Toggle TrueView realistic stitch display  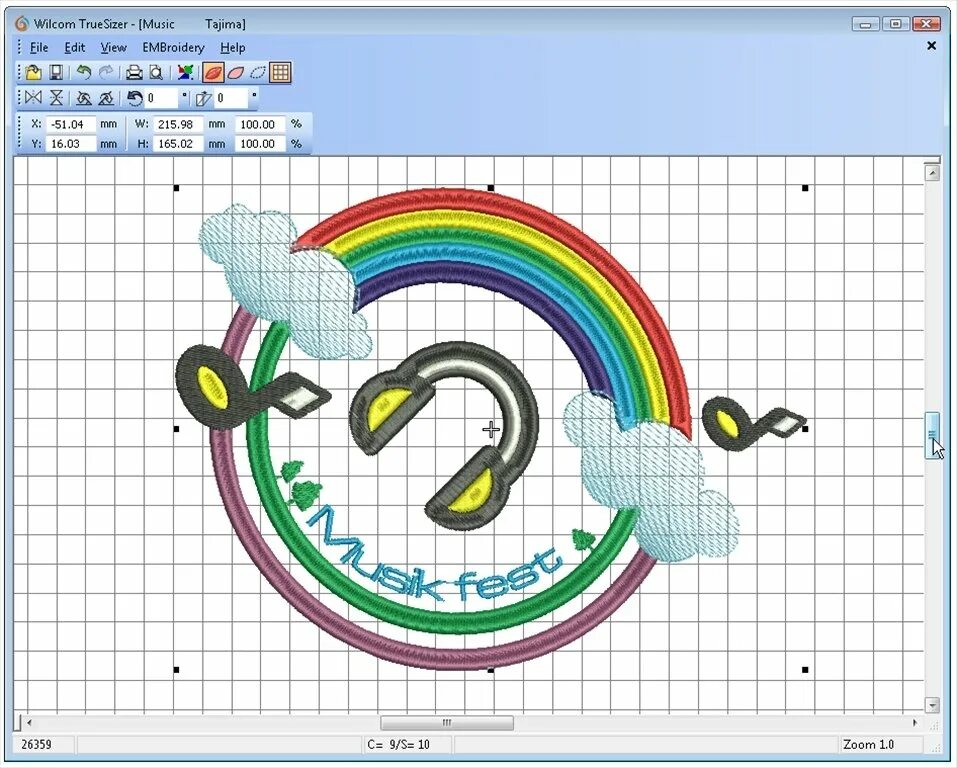pos(213,73)
